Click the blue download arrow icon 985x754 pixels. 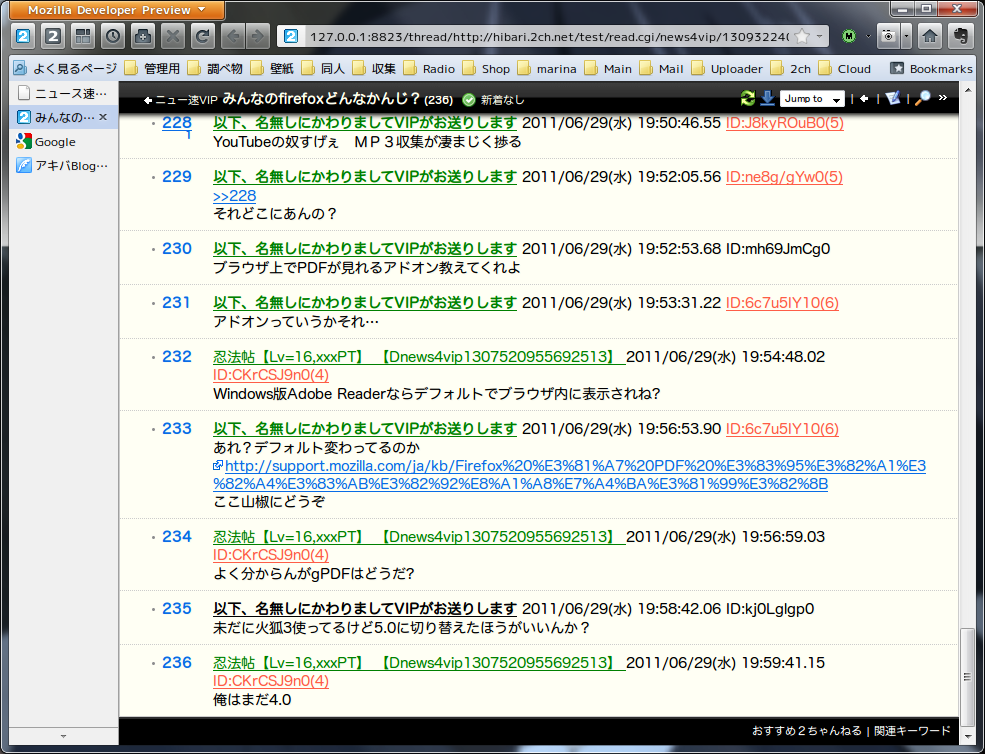pyautogui.click(x=767, y=98)
